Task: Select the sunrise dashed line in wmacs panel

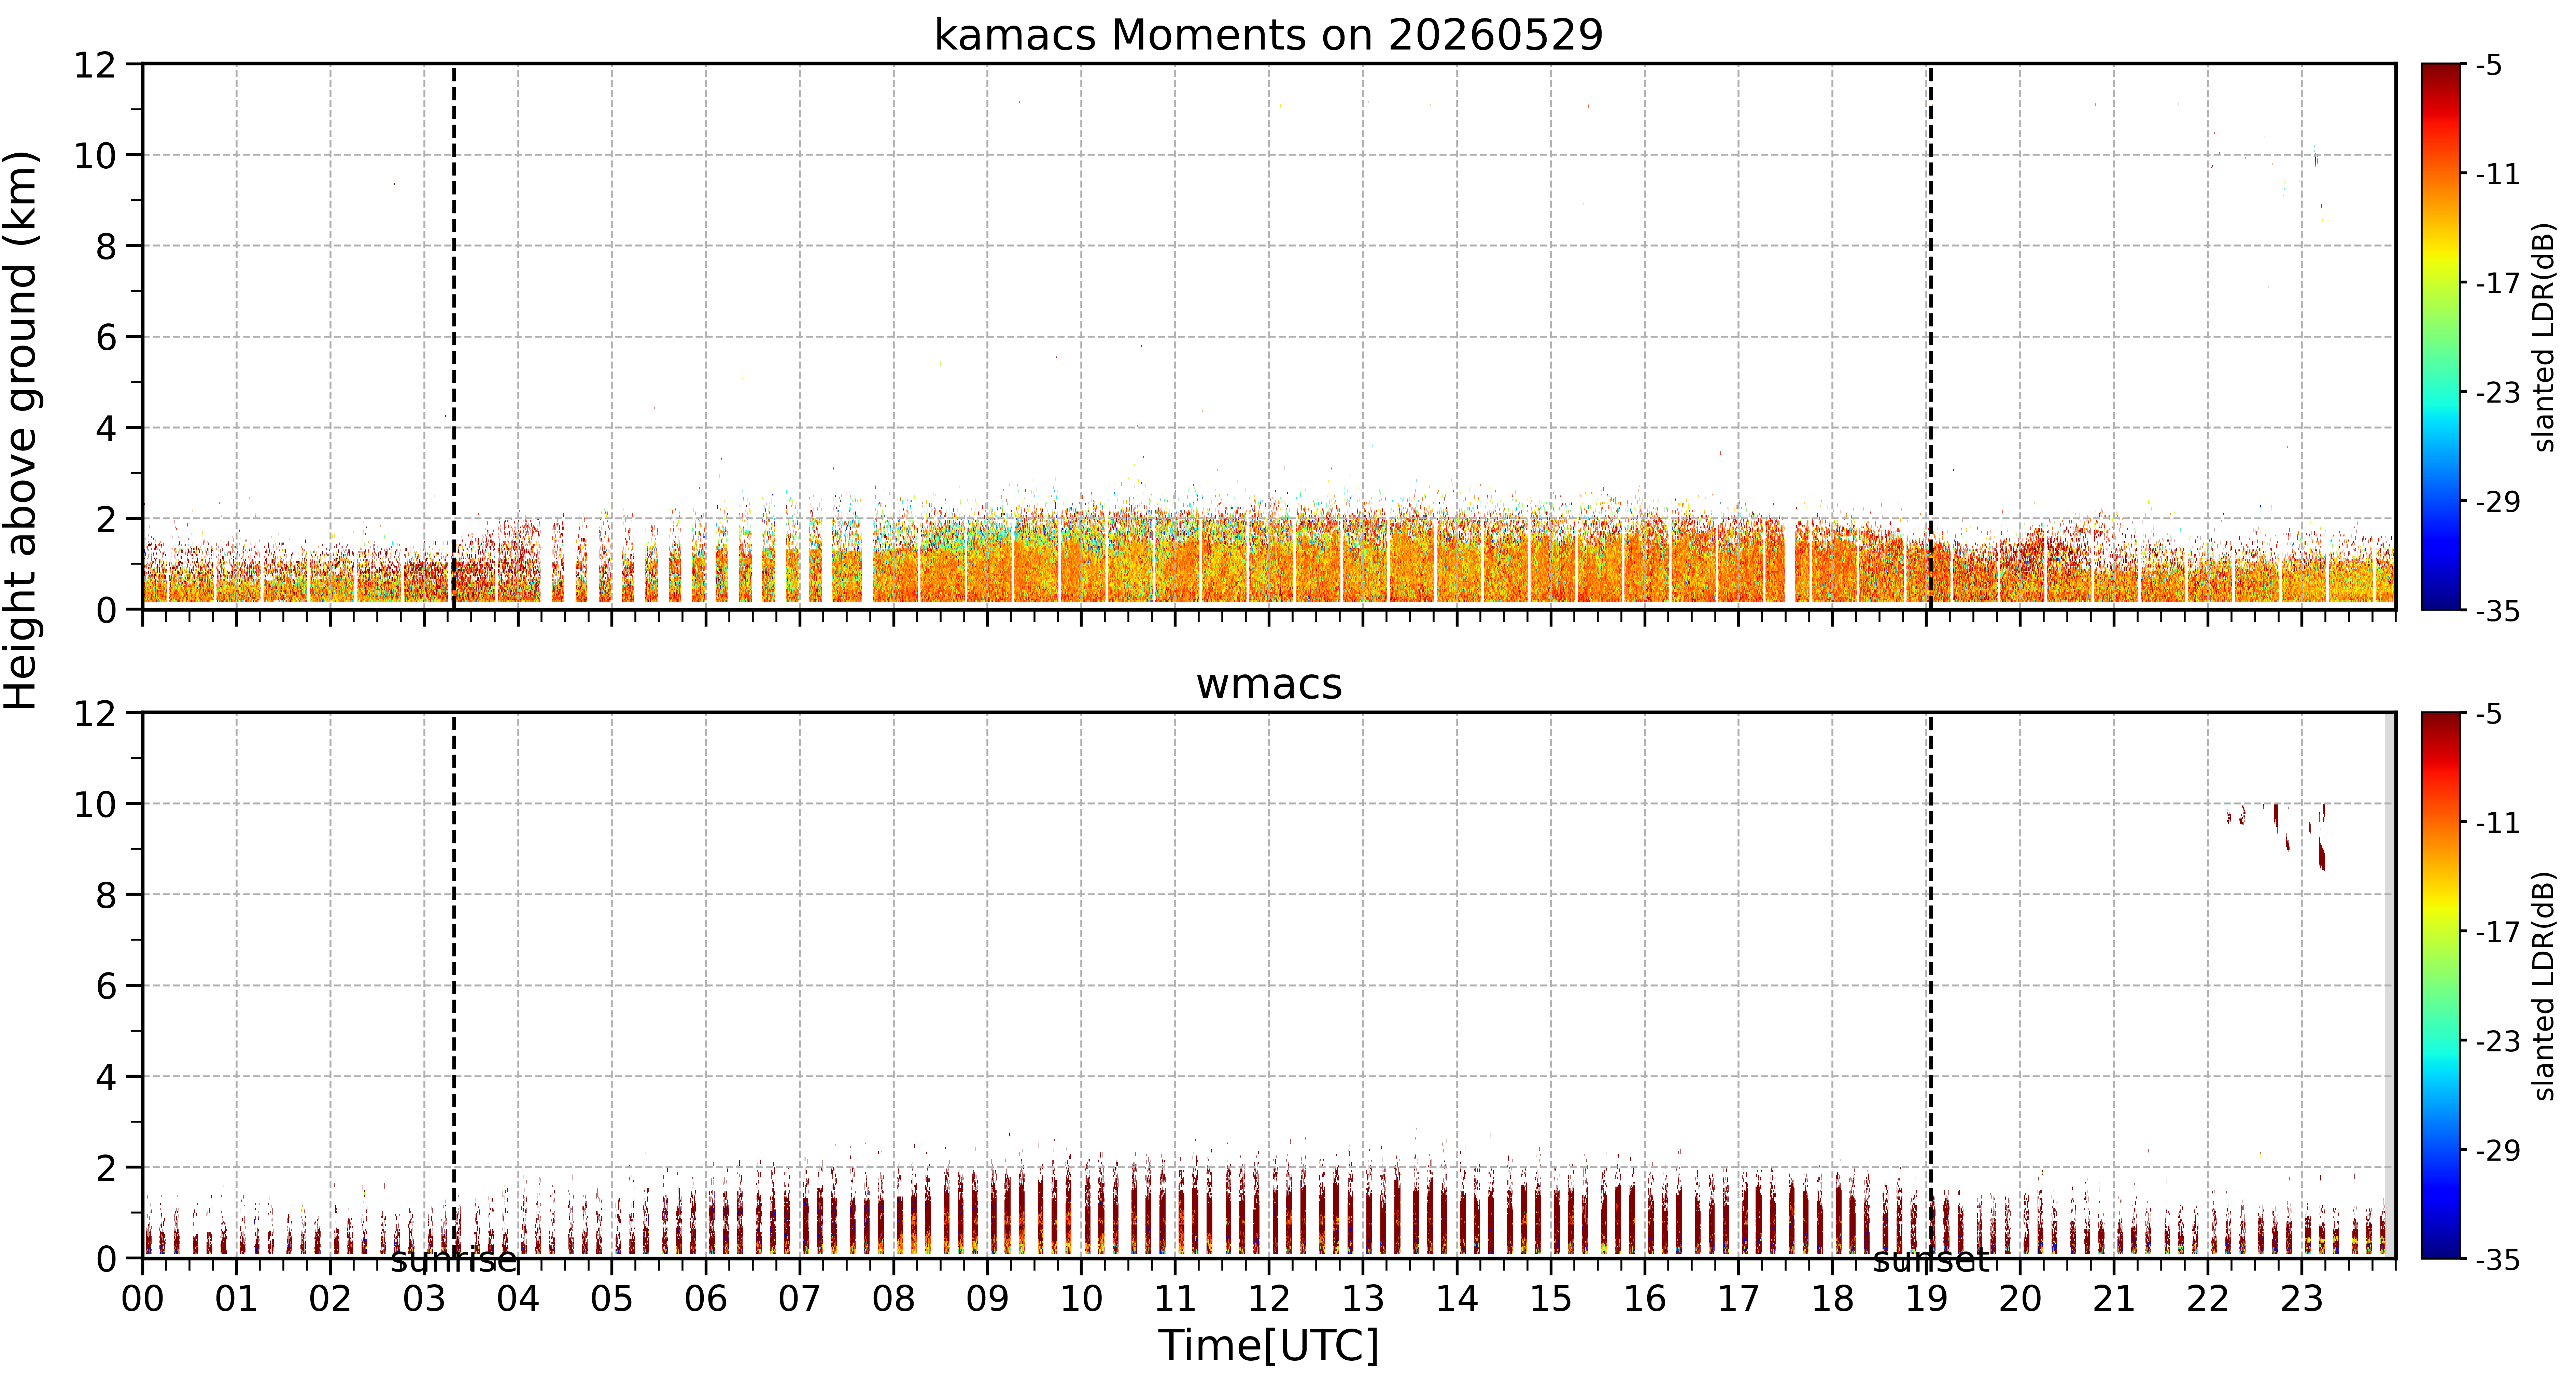Action: (x=454, y=985)
